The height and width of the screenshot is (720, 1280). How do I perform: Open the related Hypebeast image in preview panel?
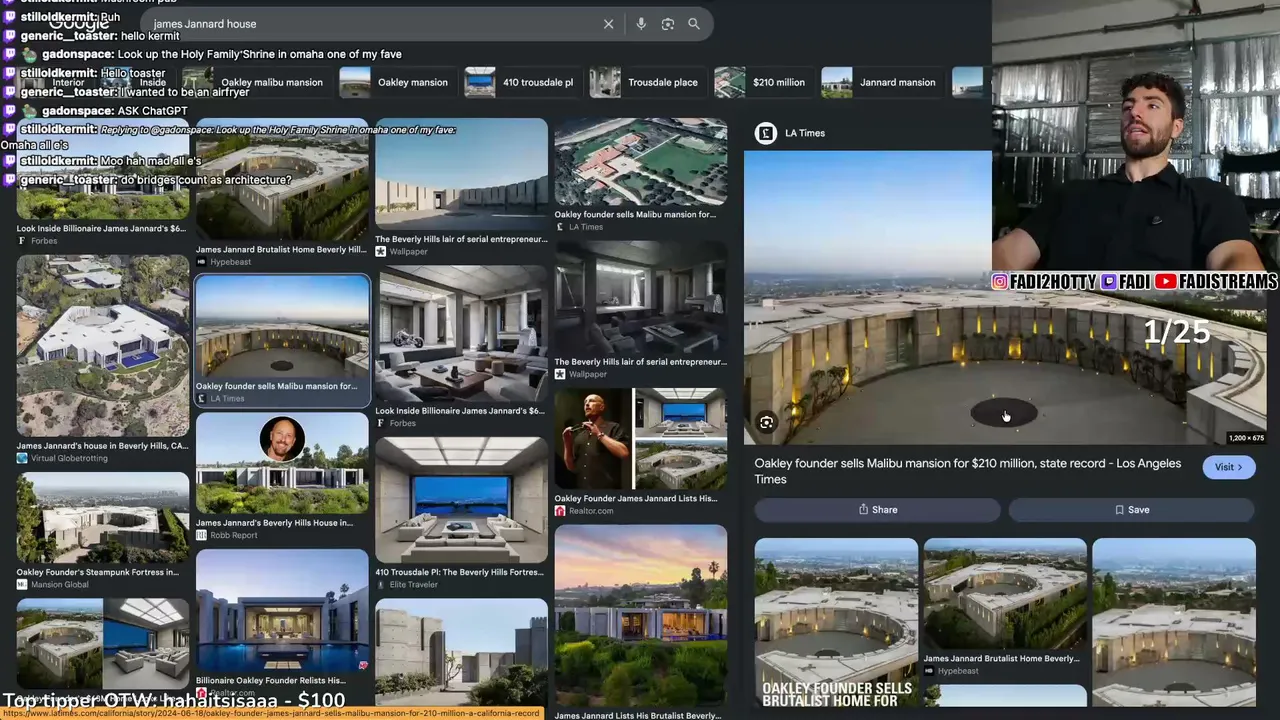1005,595
